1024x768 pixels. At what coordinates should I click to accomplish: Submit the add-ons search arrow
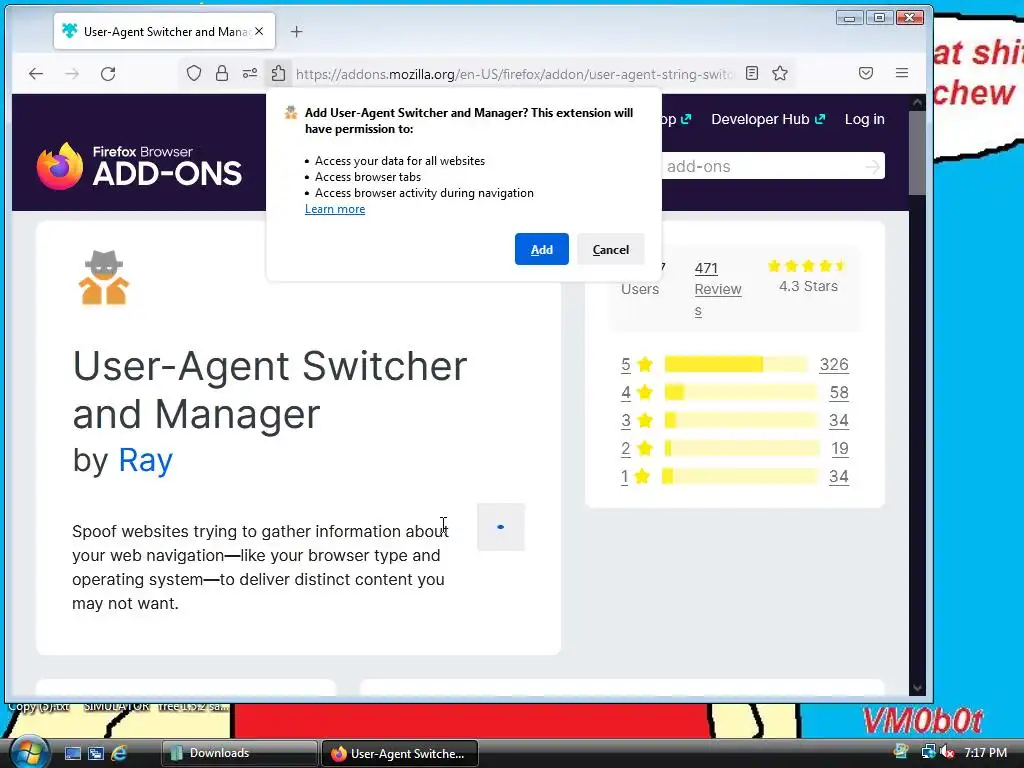[872, 167]
